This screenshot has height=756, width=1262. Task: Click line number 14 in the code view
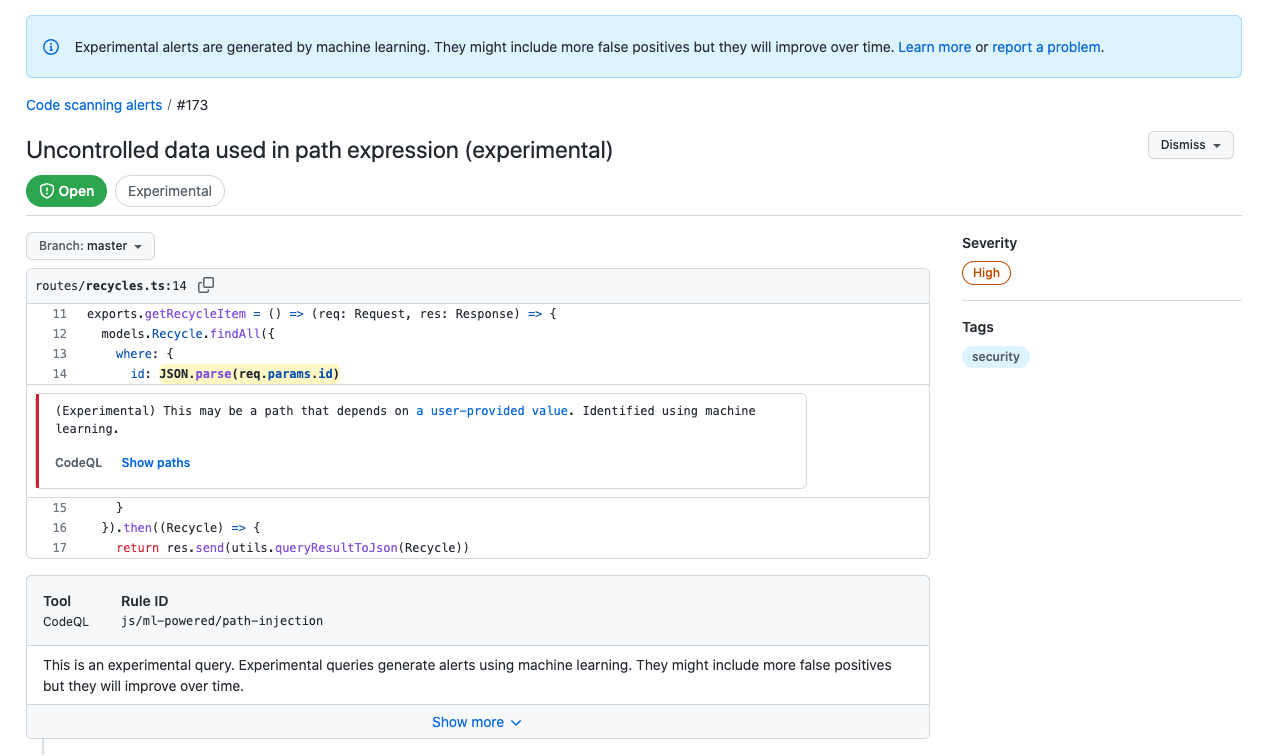(59, 373)
